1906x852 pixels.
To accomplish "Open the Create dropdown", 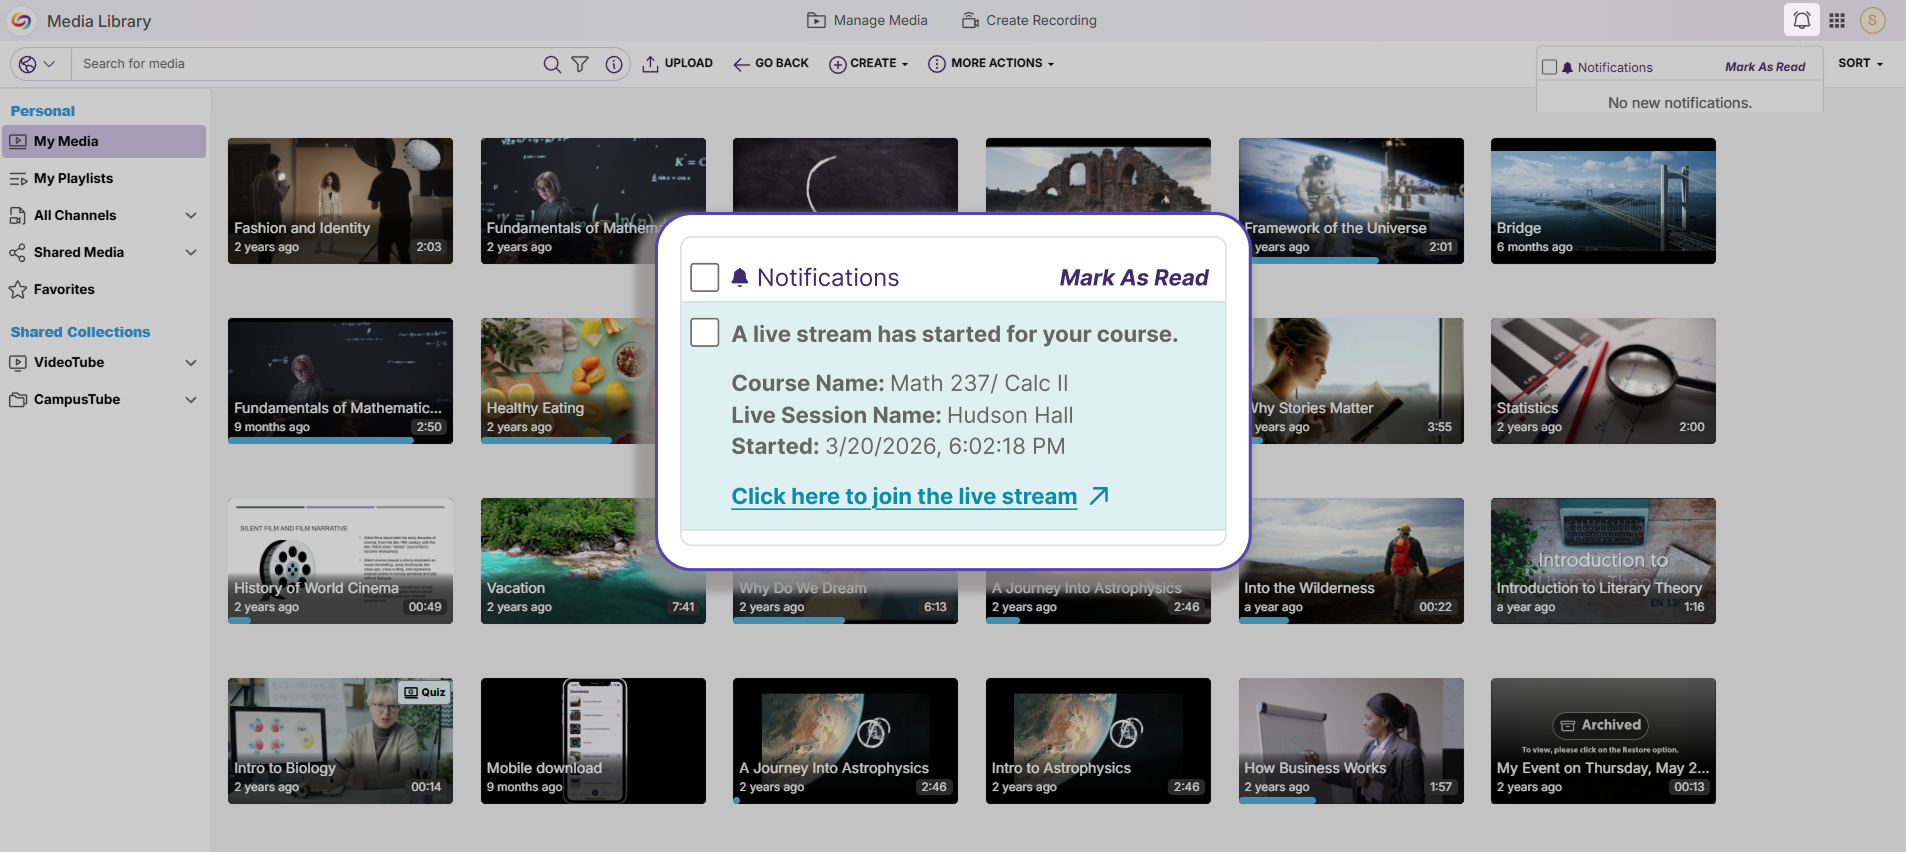I will (x=868, y=63).
